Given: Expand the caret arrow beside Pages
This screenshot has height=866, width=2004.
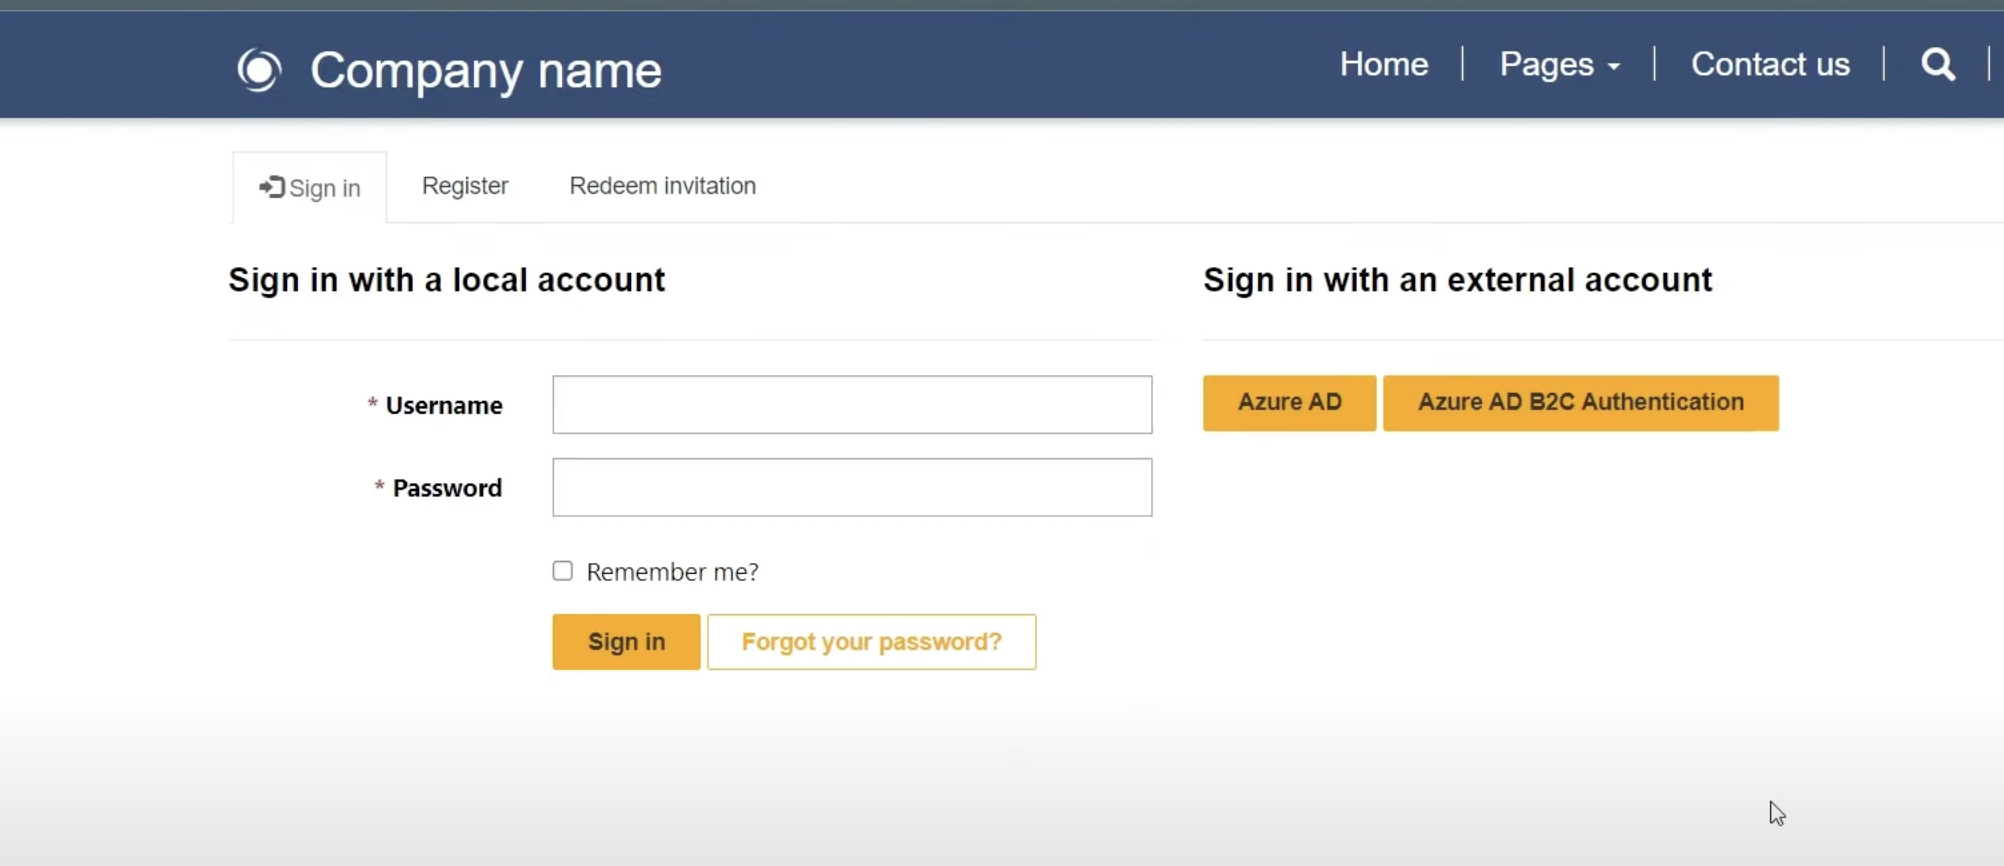Looking at the screenshot, I should tap(1613, 67).
